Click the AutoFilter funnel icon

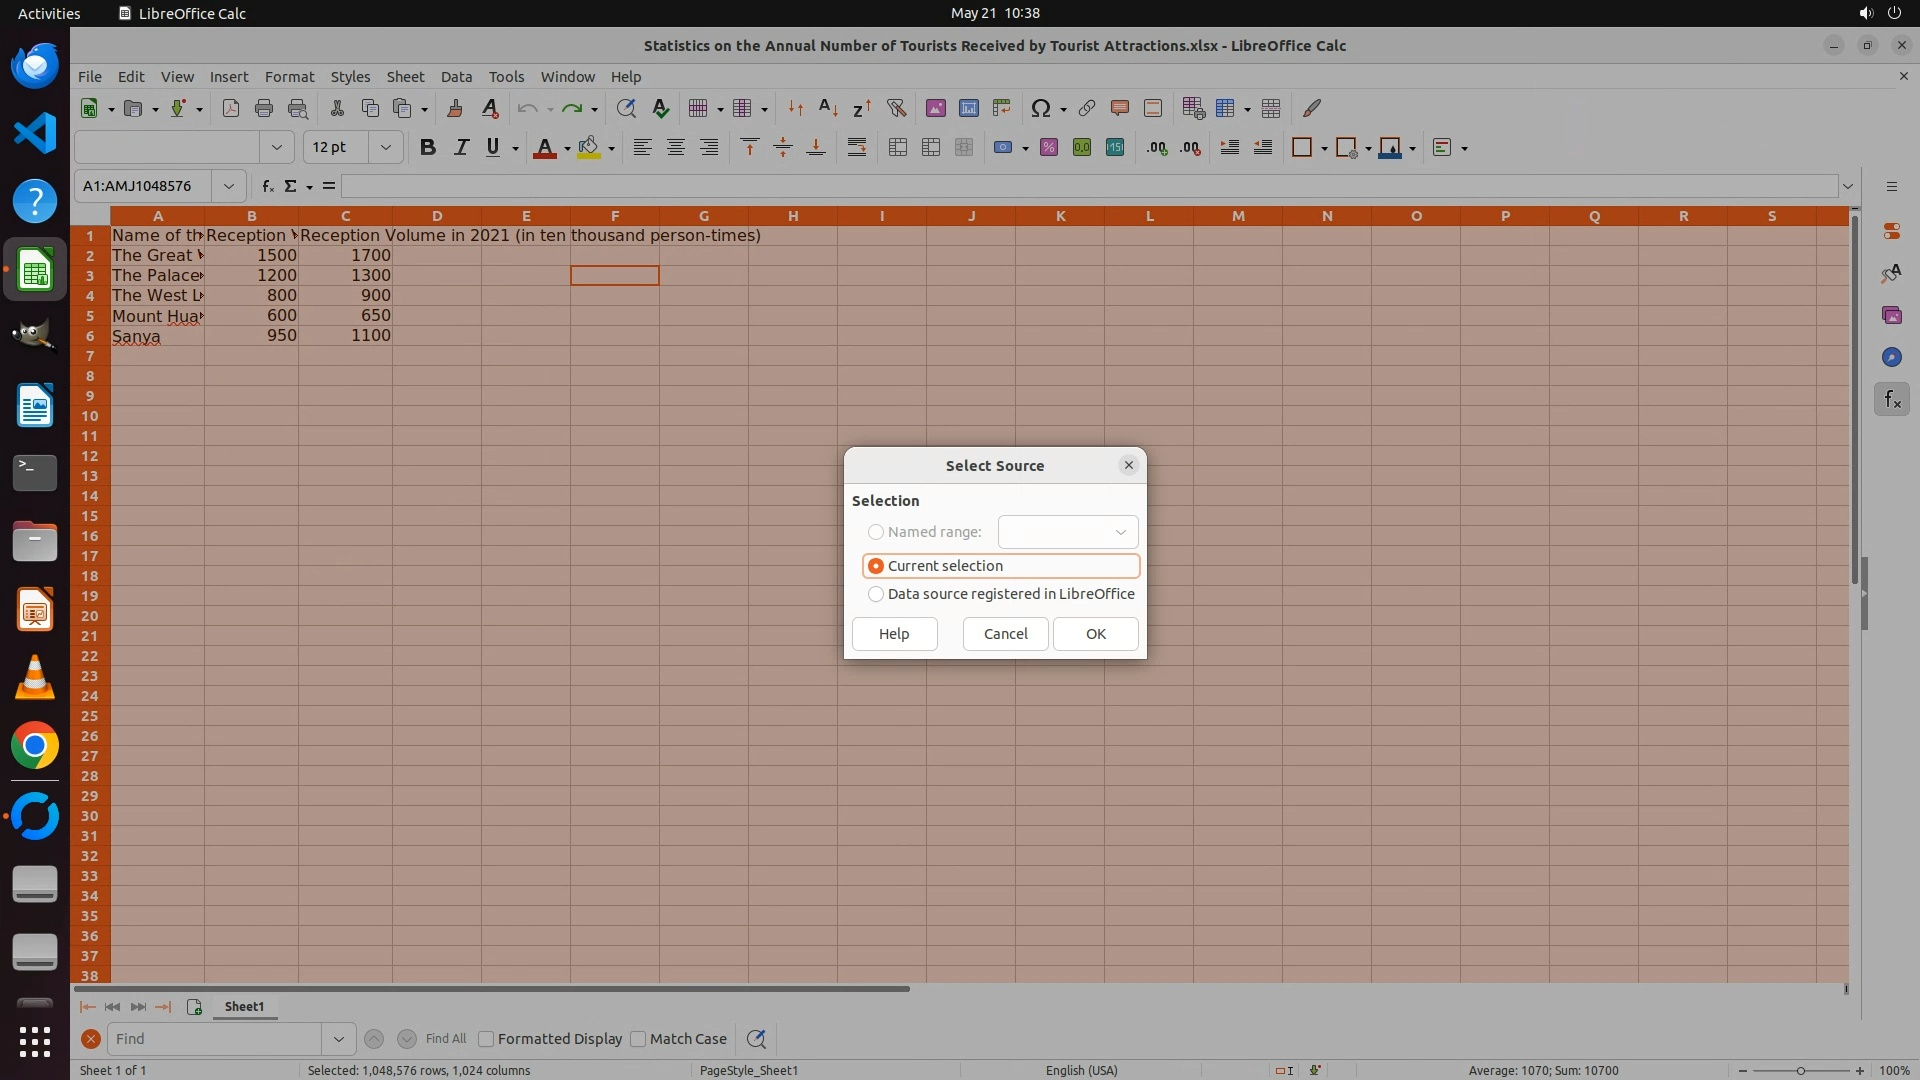point(896,108)
